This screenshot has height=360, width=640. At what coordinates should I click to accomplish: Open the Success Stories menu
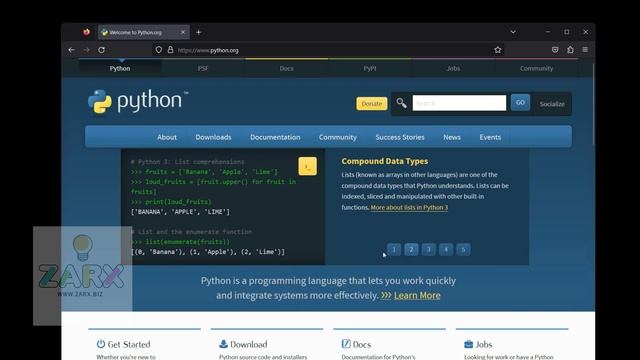400,137
